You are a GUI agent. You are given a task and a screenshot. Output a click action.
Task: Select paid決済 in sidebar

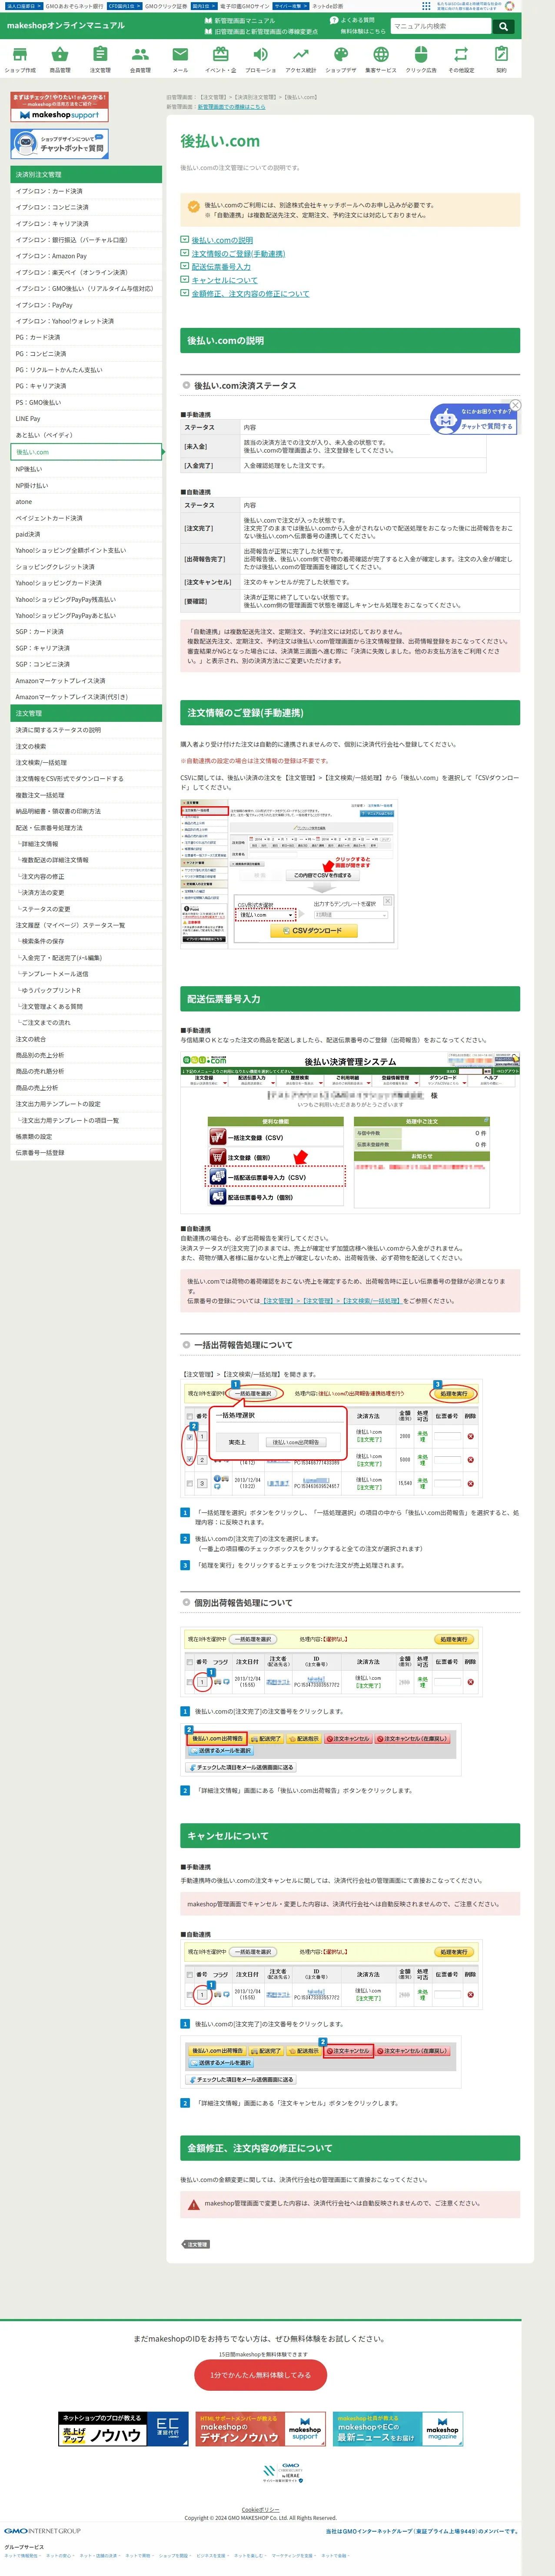86,534
